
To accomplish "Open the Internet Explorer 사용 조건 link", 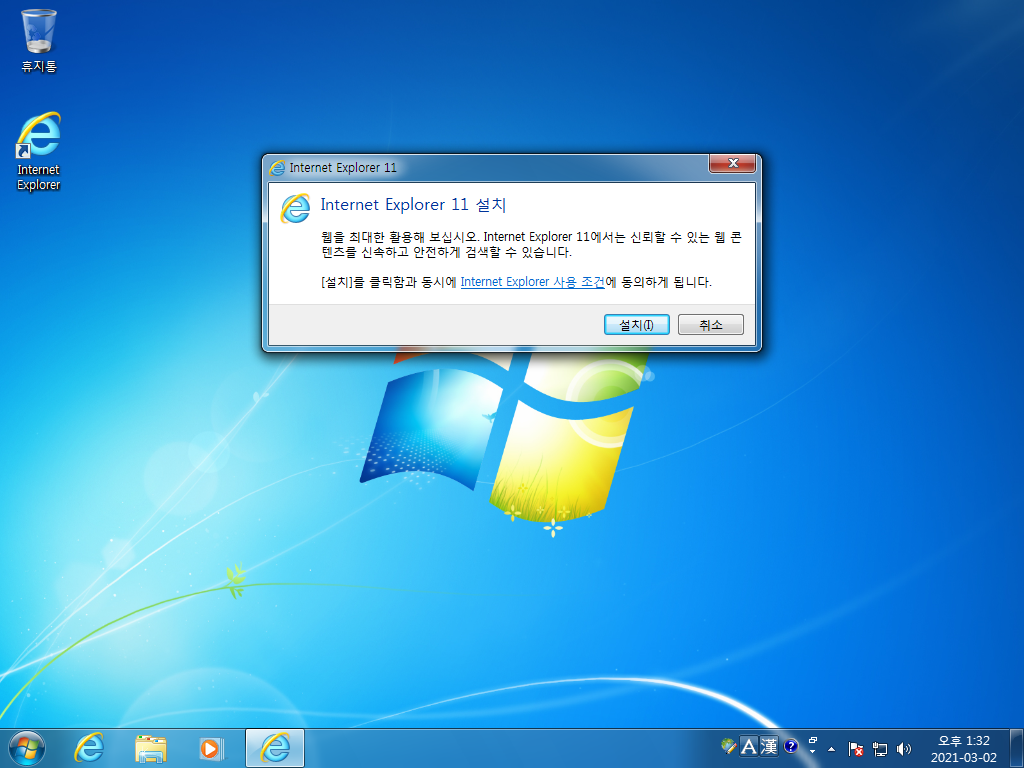I will coord(532,282).
